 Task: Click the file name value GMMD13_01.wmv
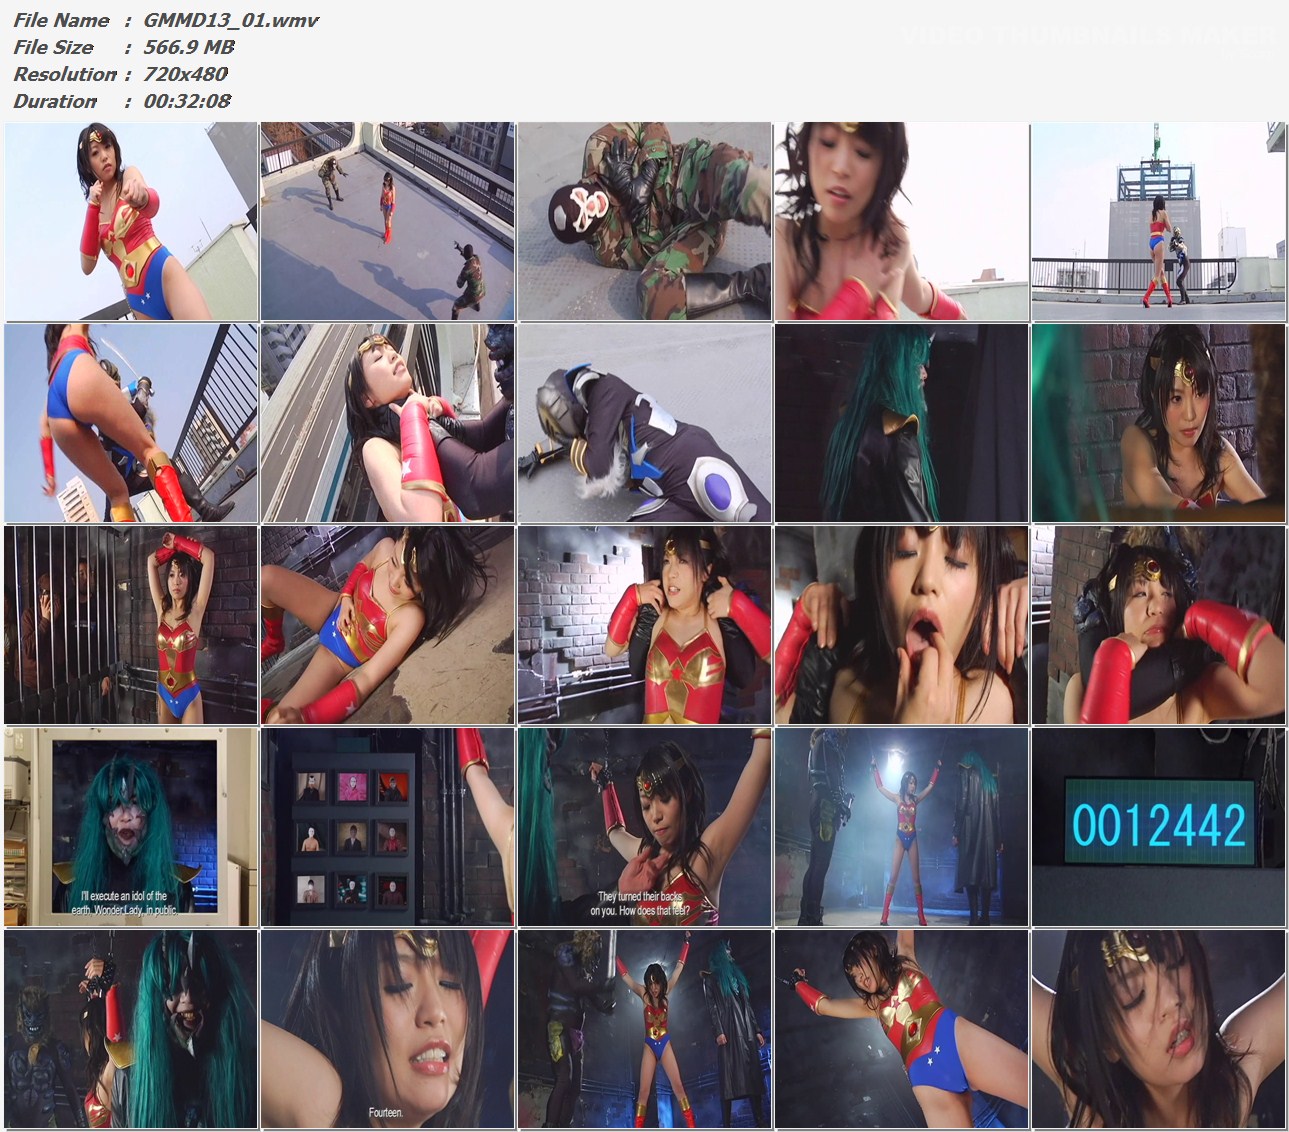[231, 20]
